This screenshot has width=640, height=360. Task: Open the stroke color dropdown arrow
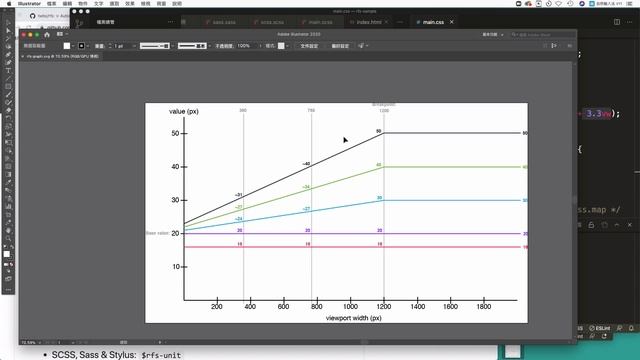tap(88, 46)
